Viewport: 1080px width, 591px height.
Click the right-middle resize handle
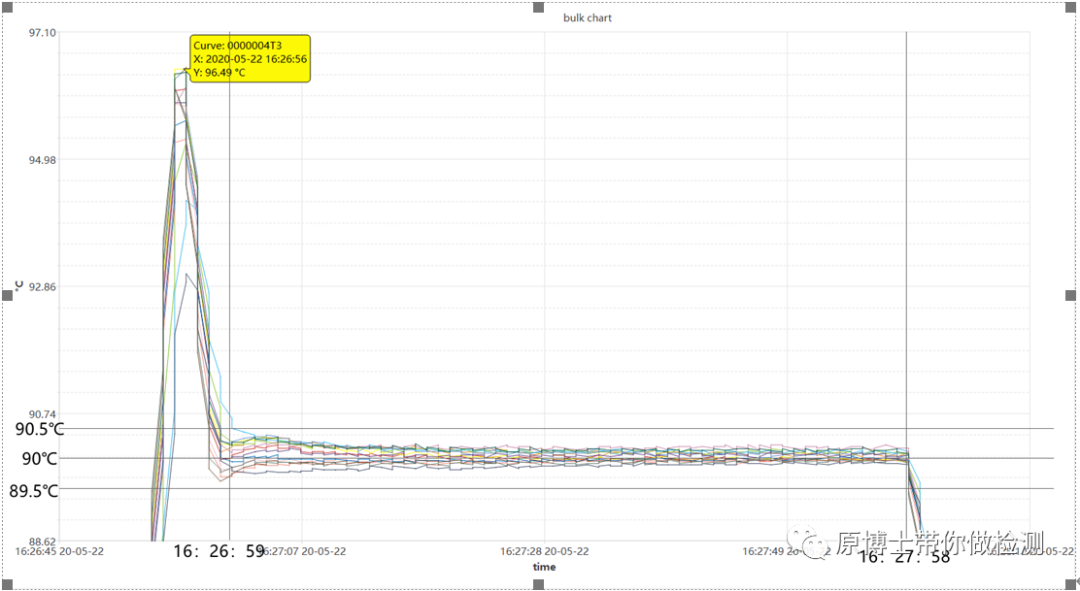click(x=1071, y=295)
